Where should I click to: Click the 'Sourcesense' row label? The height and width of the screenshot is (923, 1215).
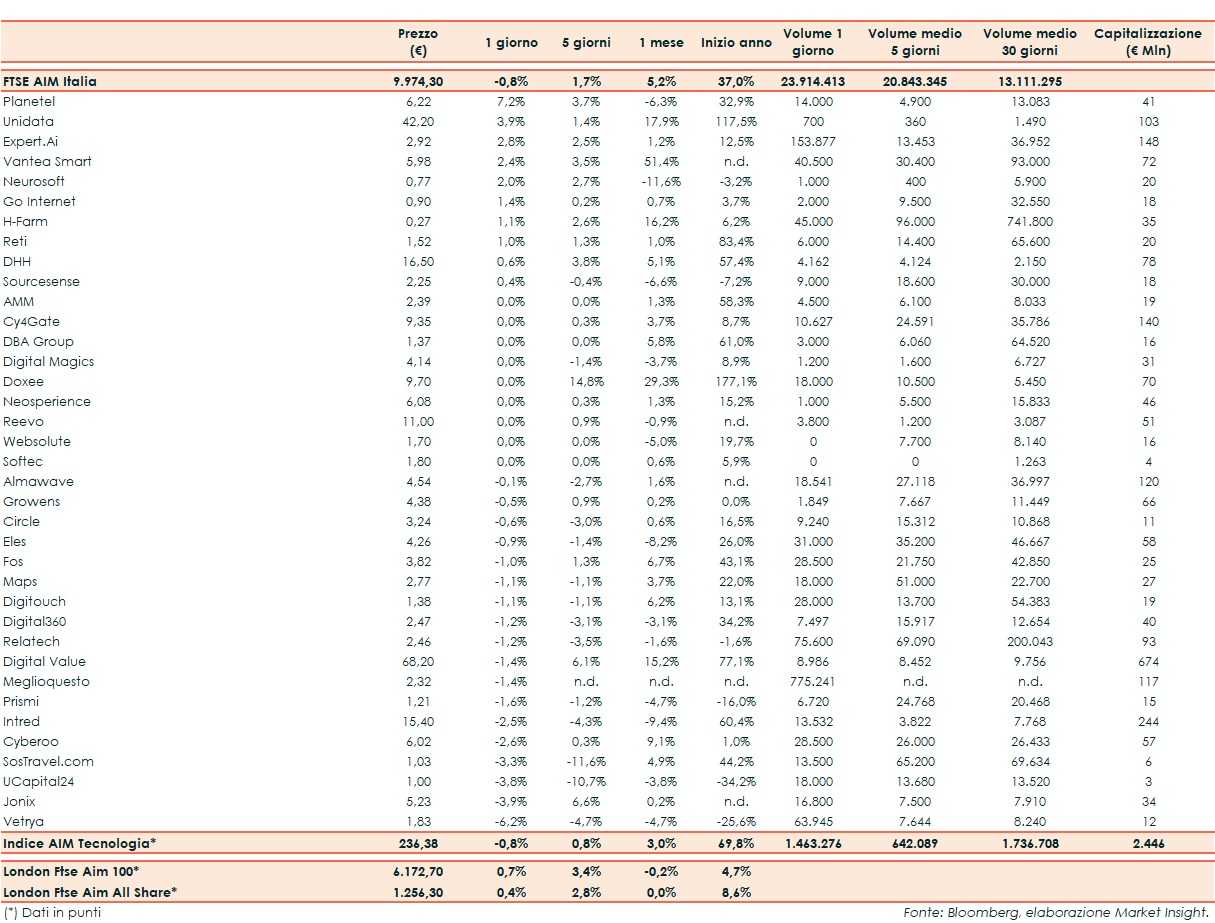click(x=41, y=281)
